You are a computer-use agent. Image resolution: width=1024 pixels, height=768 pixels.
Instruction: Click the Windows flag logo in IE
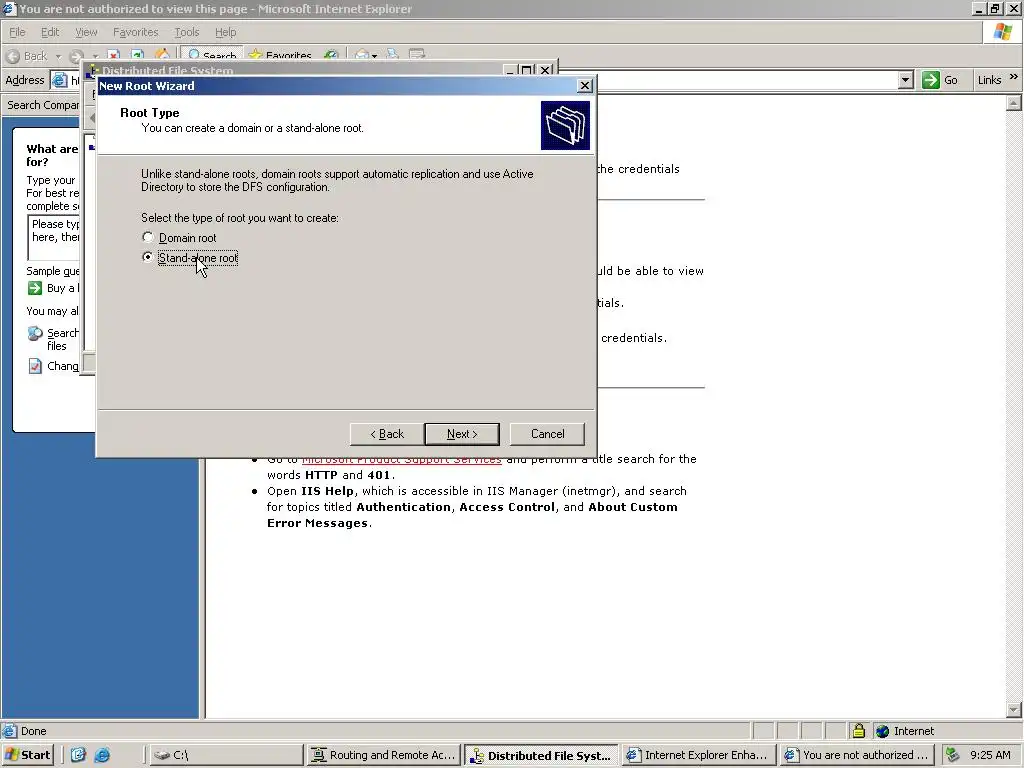pos(1002,32)
